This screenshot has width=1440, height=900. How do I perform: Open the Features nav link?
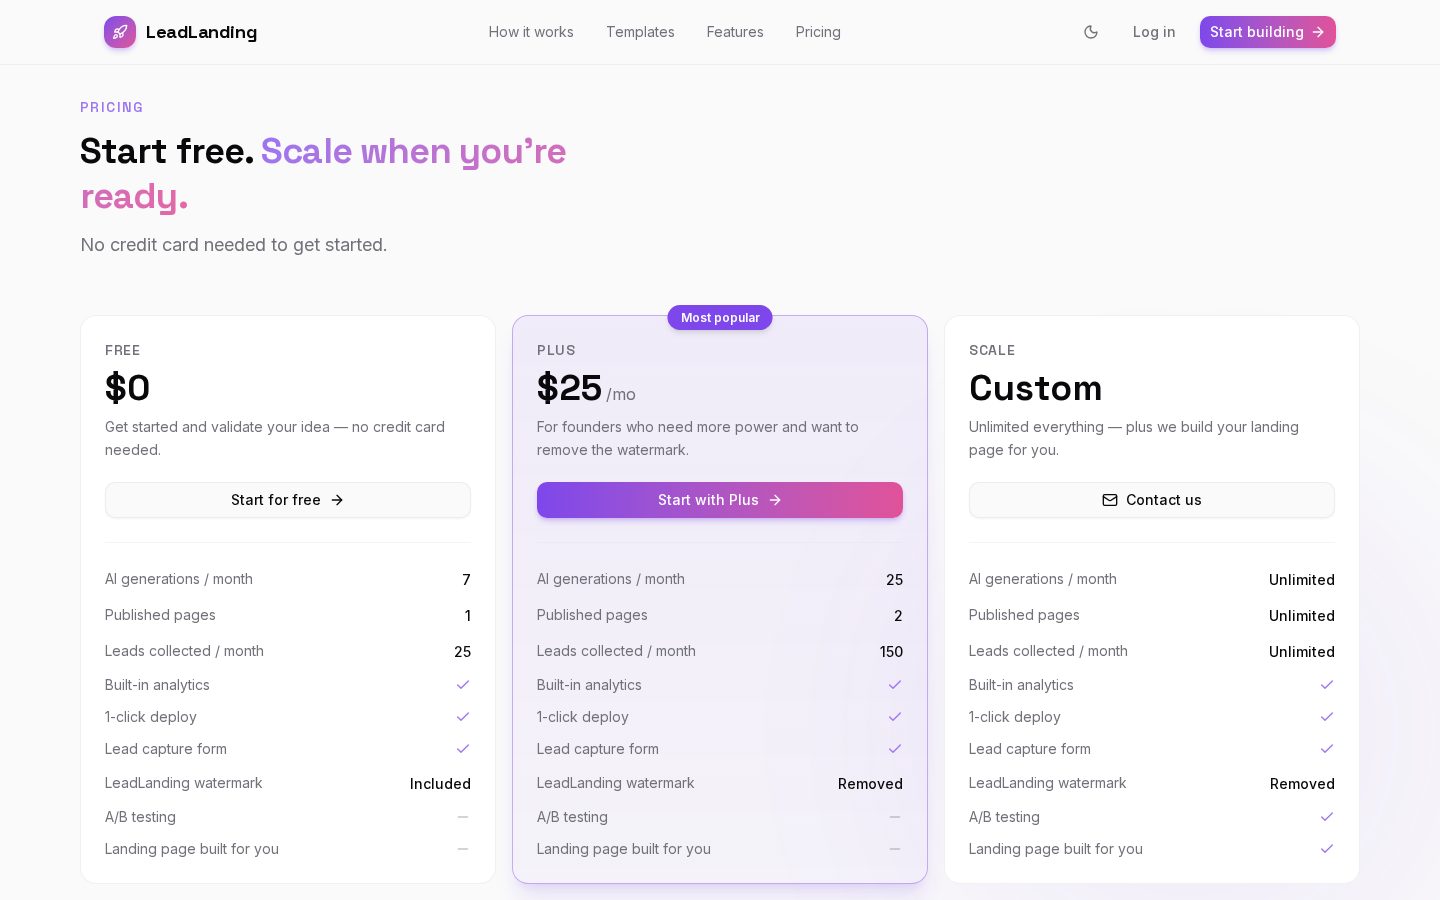pos(735,32)
